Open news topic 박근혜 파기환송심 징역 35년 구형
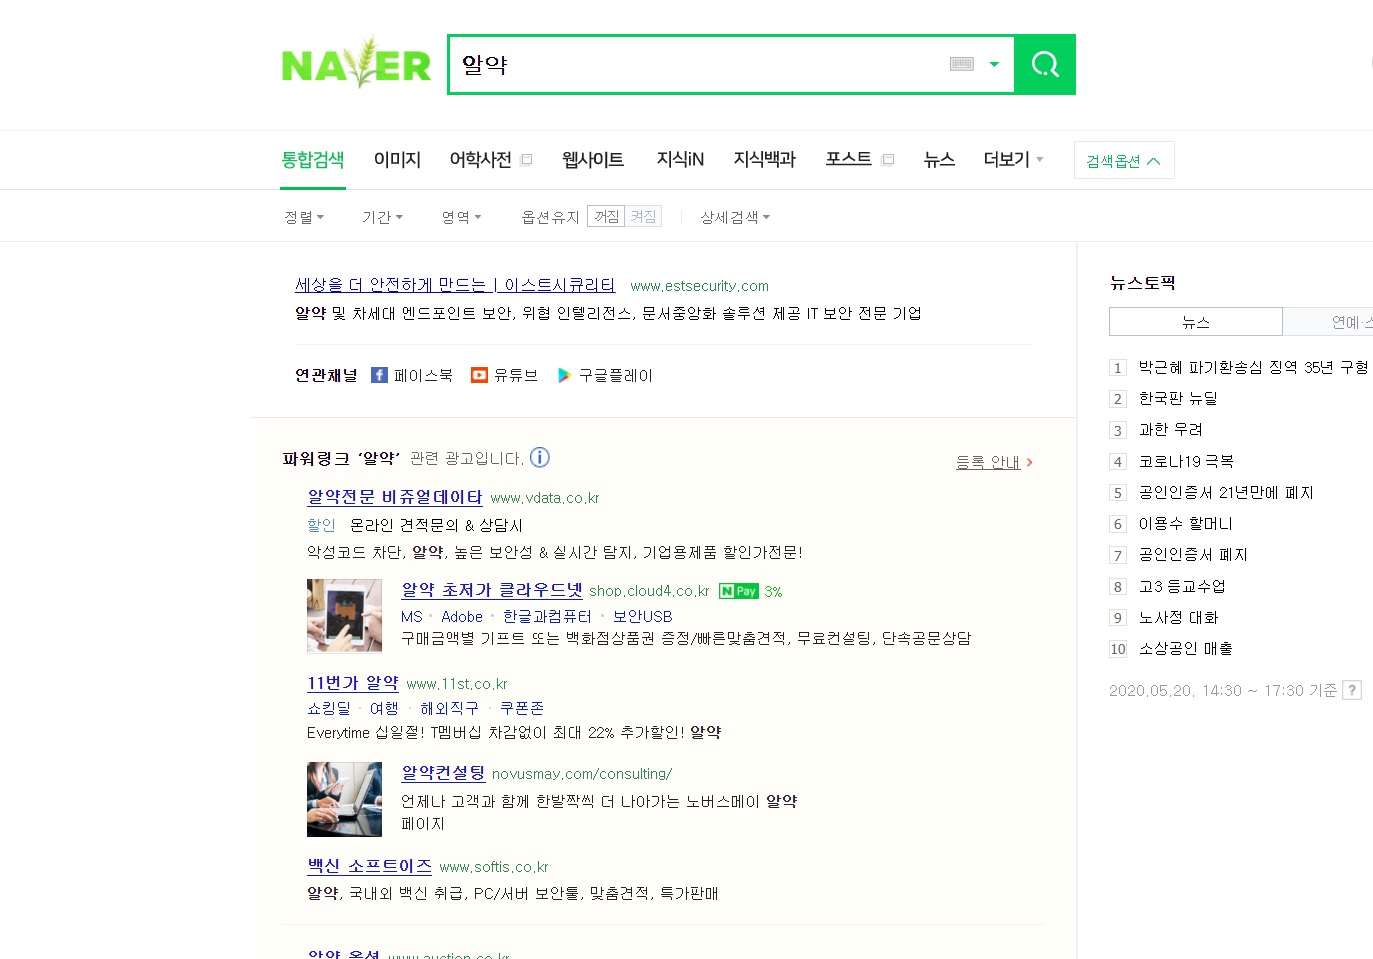1373x959 pixels. pos(1253,367)
